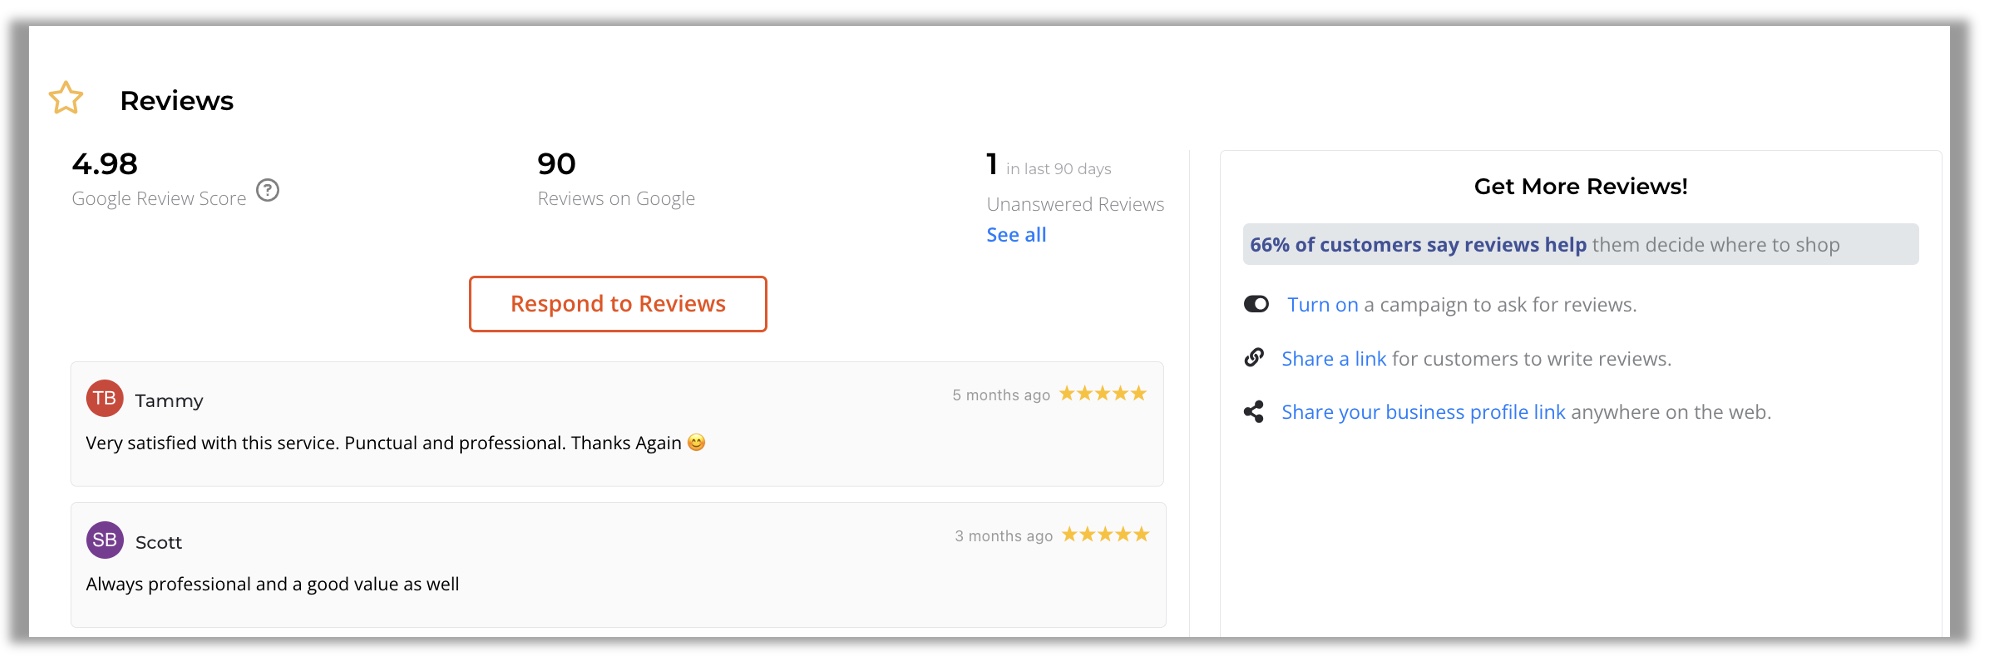Screen dimensions: 1992x672
Task: Open Scott's review card
Action: (x=618, y=565)
